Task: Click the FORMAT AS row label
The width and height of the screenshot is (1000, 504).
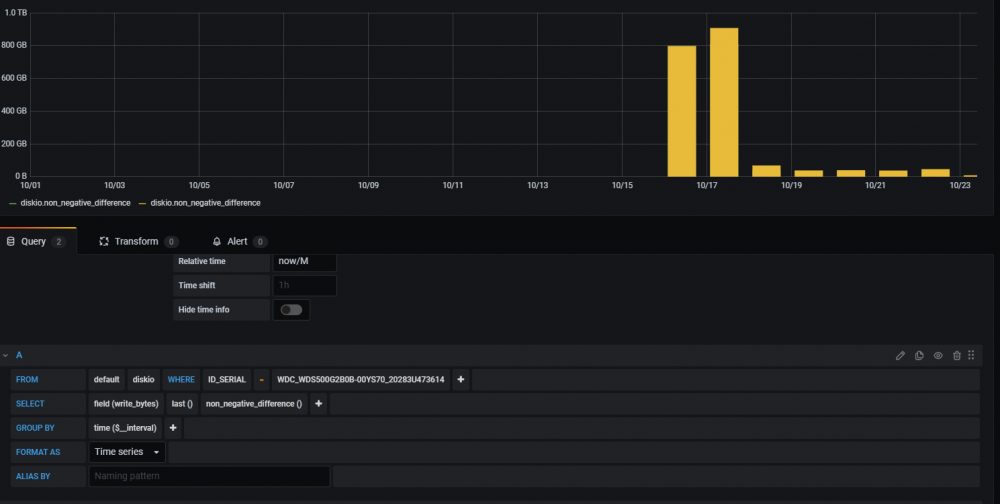Action: [x=48, y=452]
